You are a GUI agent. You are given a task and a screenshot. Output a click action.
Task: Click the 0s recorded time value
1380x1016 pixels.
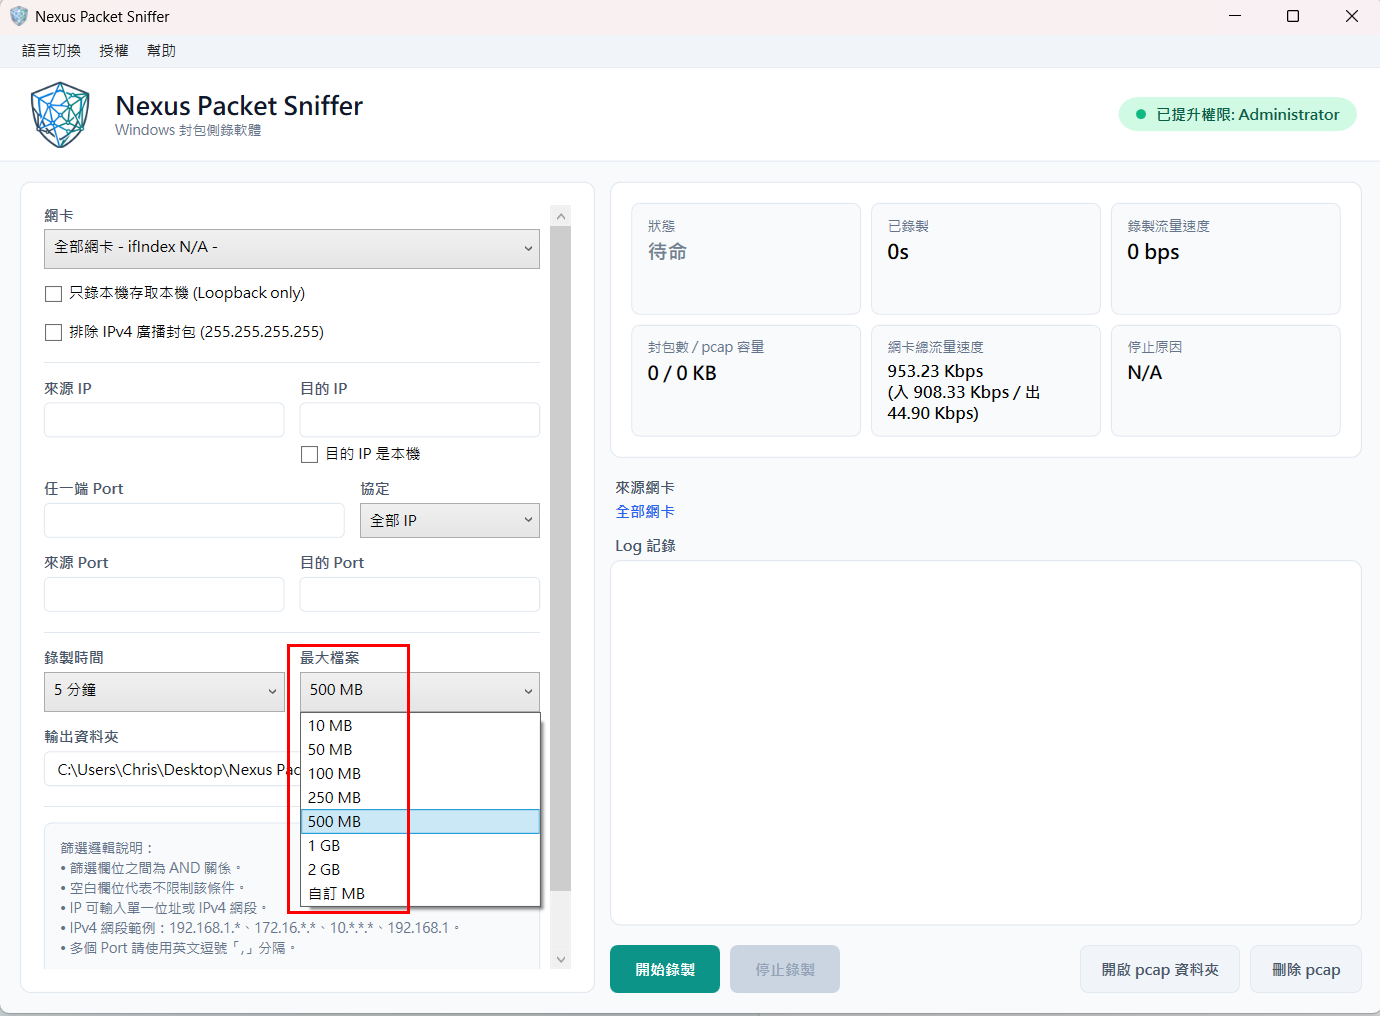898,252
